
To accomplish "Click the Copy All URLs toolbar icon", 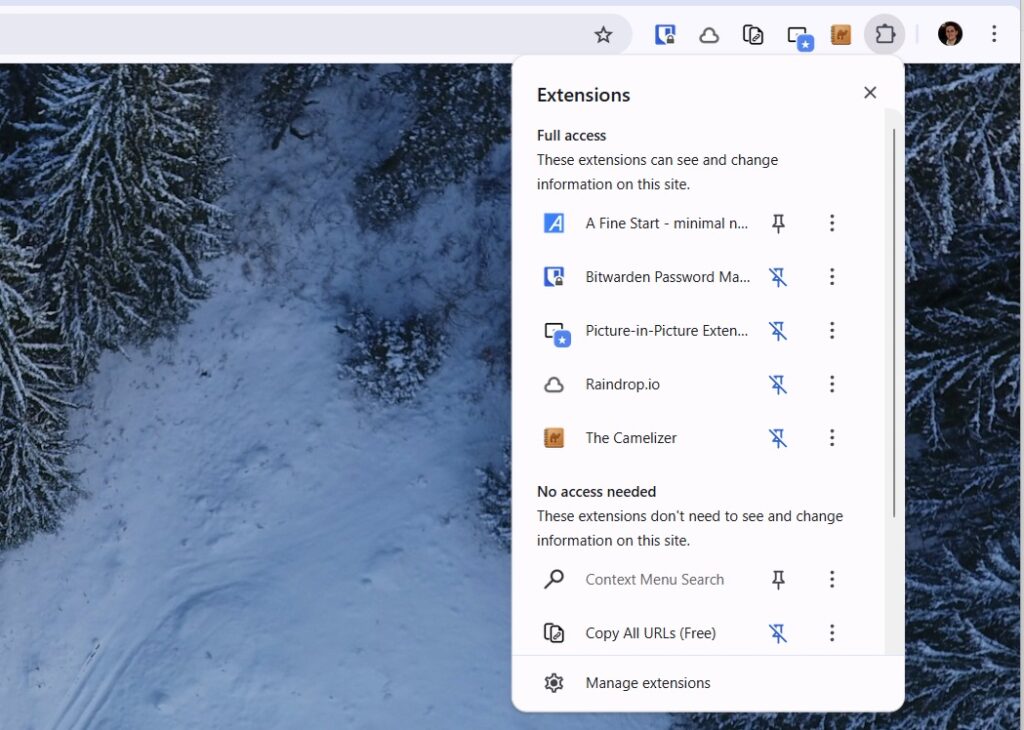I will coord(753,35).
